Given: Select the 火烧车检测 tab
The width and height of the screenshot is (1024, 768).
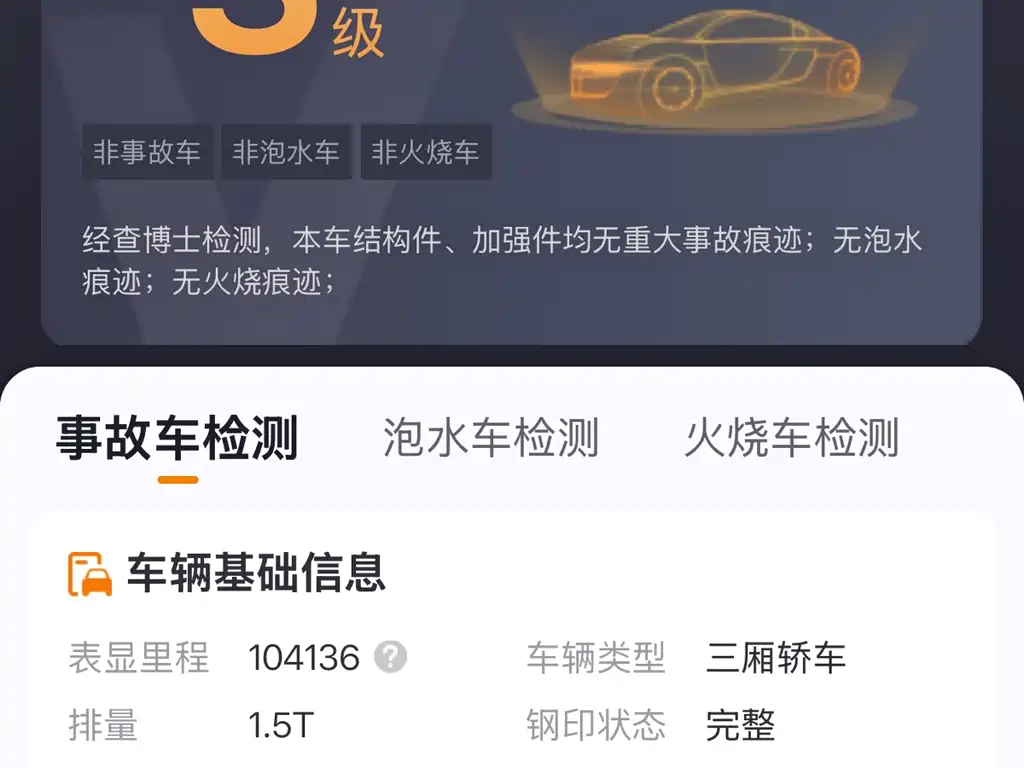Looking at the screenshot, I should pyautogui.click(x=792, y=438).
